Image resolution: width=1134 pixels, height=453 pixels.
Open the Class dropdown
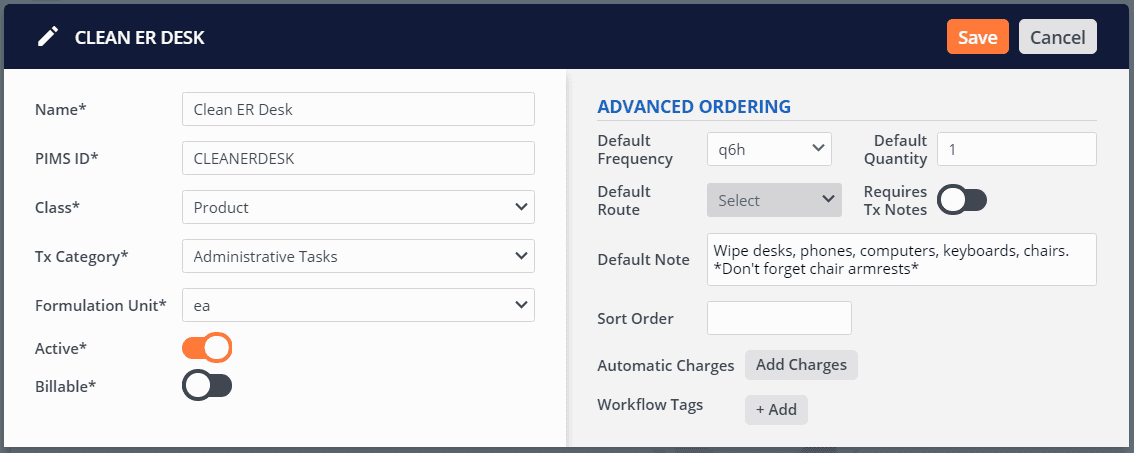(358, 207)
